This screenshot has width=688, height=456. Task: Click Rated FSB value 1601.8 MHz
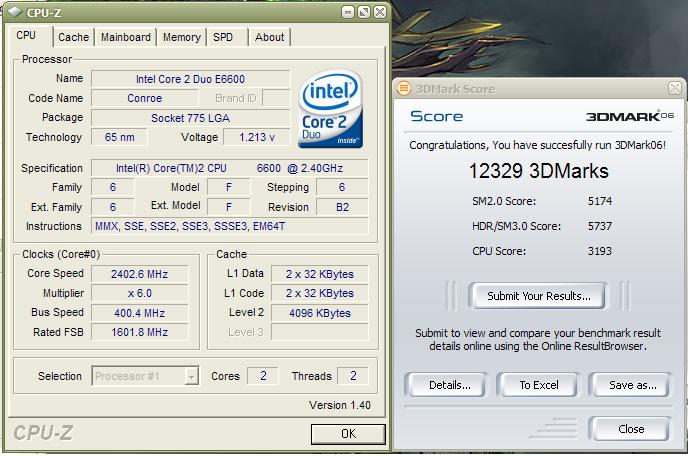click(140, 332)
